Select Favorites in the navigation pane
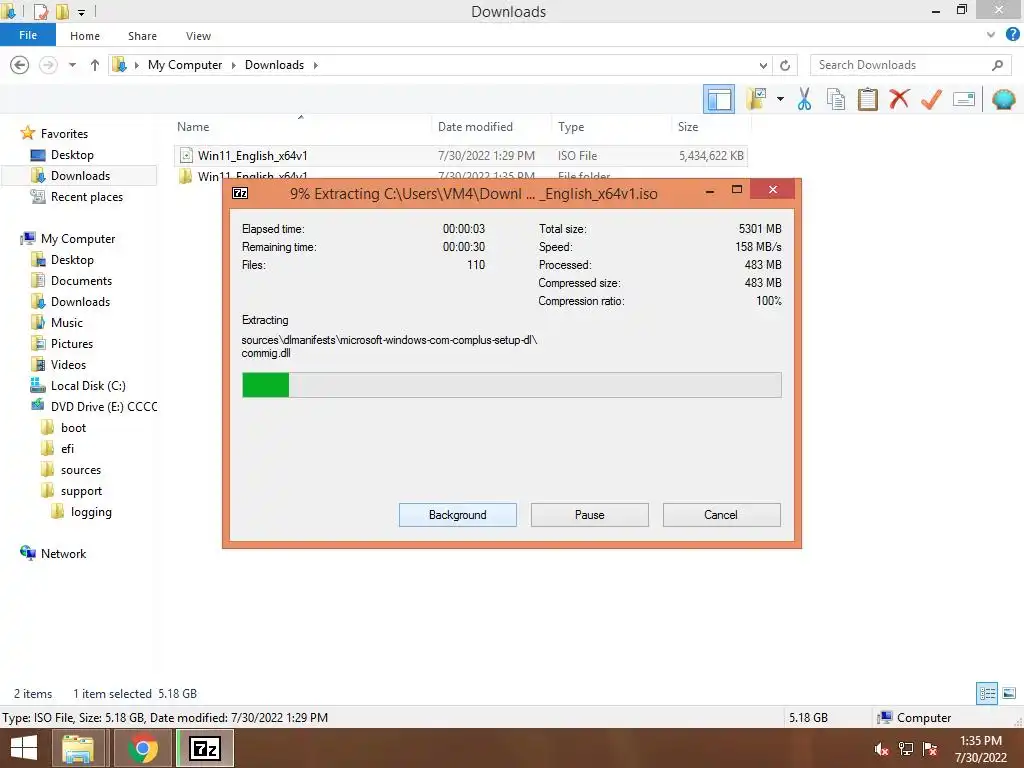Screen dimensions: 1024x768 click(x=64, y=133)
